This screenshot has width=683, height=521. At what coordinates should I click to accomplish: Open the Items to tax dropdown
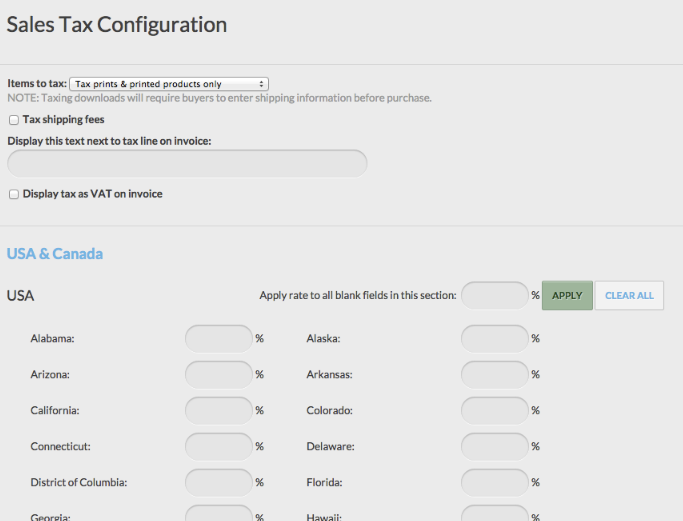169,84
